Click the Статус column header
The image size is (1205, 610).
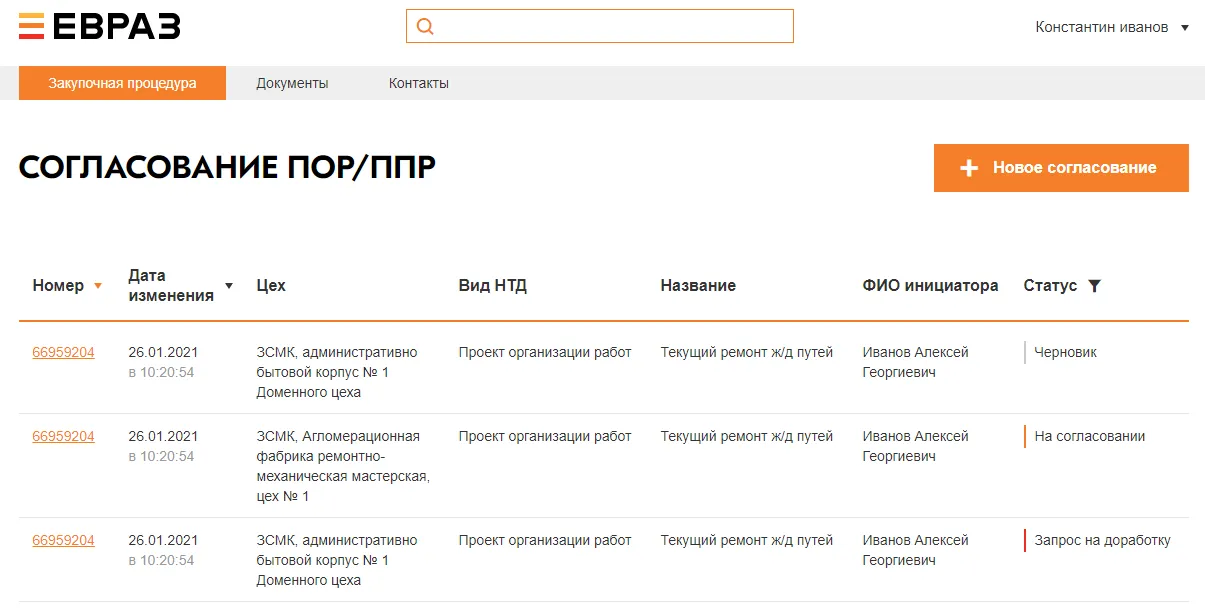point(1050,286)
